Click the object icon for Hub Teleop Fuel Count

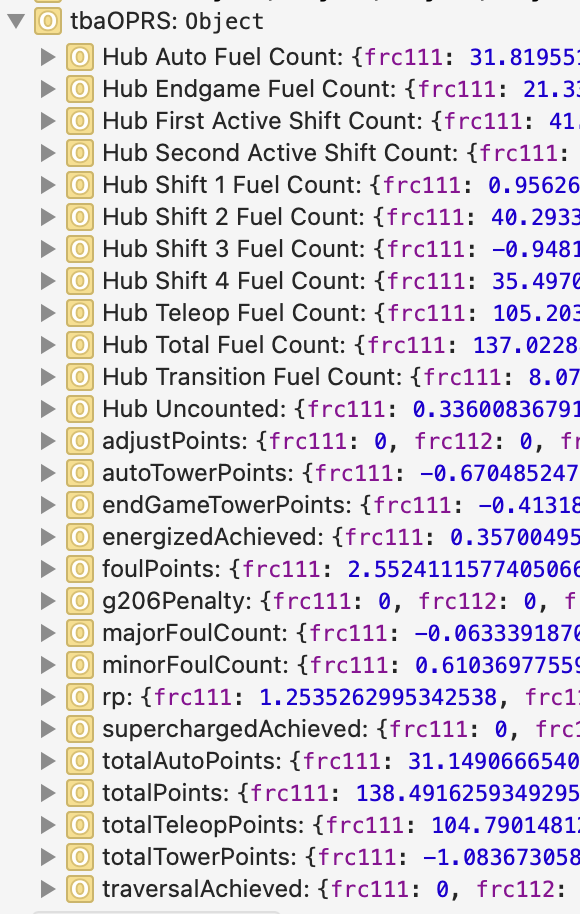(80, 313)
